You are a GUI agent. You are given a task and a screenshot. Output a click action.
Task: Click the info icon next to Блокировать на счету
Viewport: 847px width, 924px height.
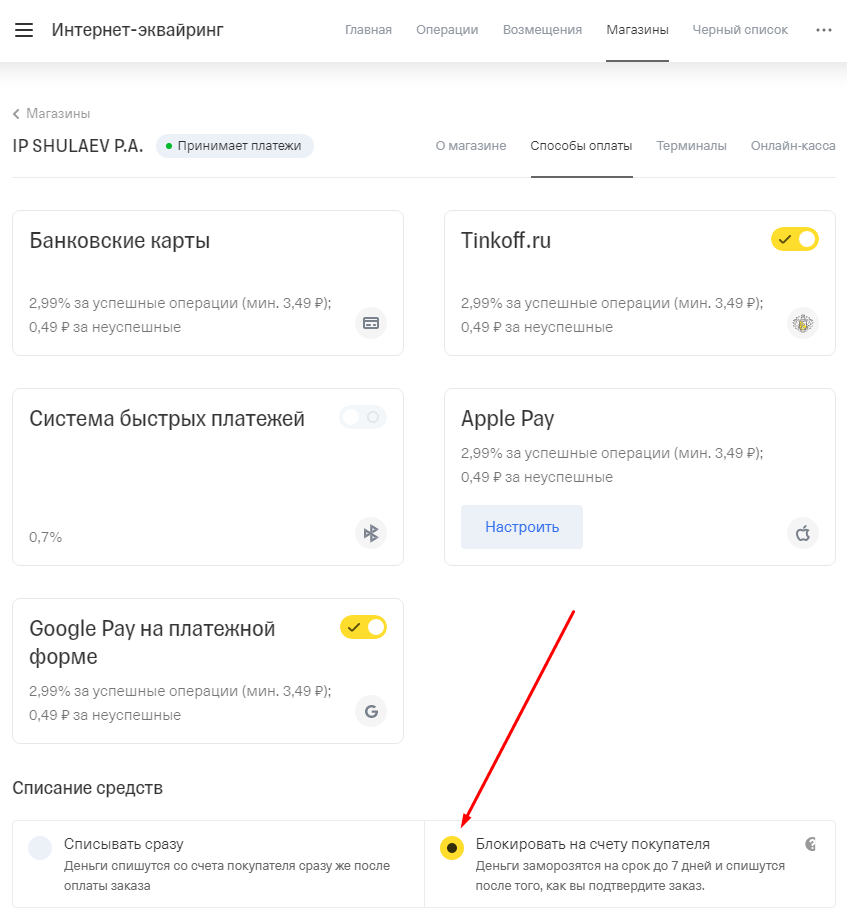coord(810,844)
